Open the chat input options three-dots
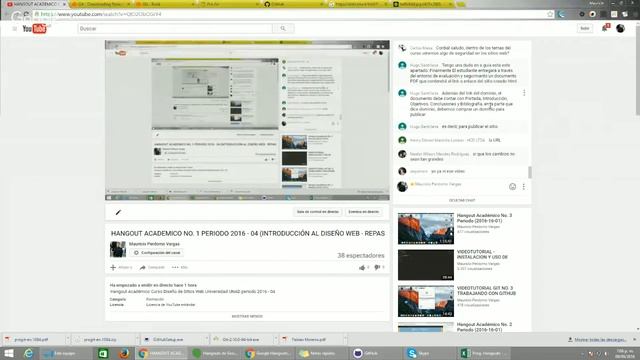This screenshot has height=360, width=640. pyautogui.click(x=524, y=187)
